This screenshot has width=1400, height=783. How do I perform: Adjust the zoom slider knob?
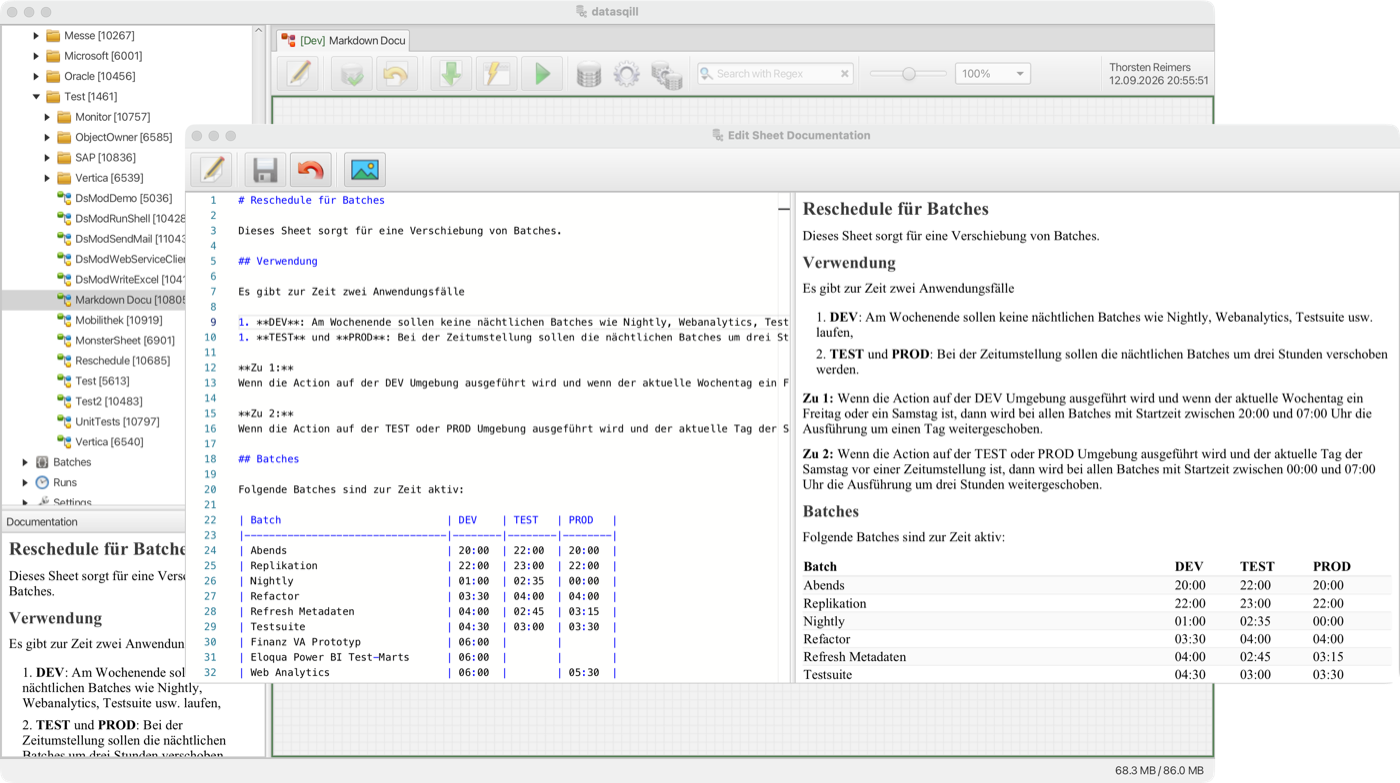click(x=909, y=74)
